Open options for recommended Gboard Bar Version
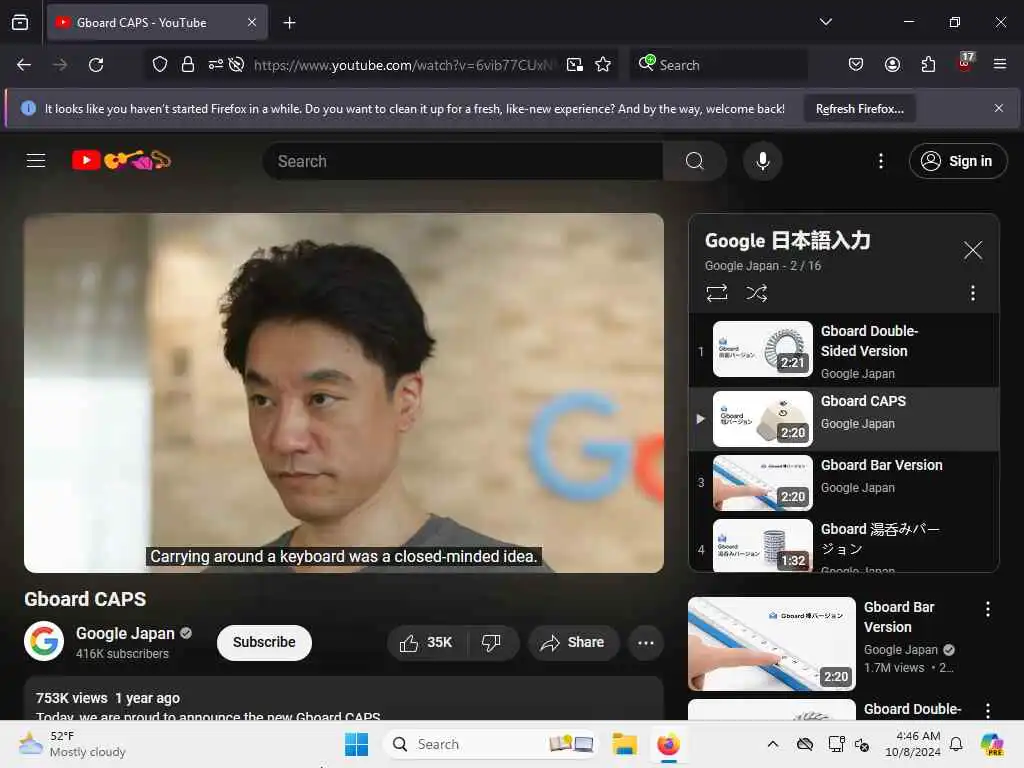This screenshot has width=1024, height=768. [987, 609]
